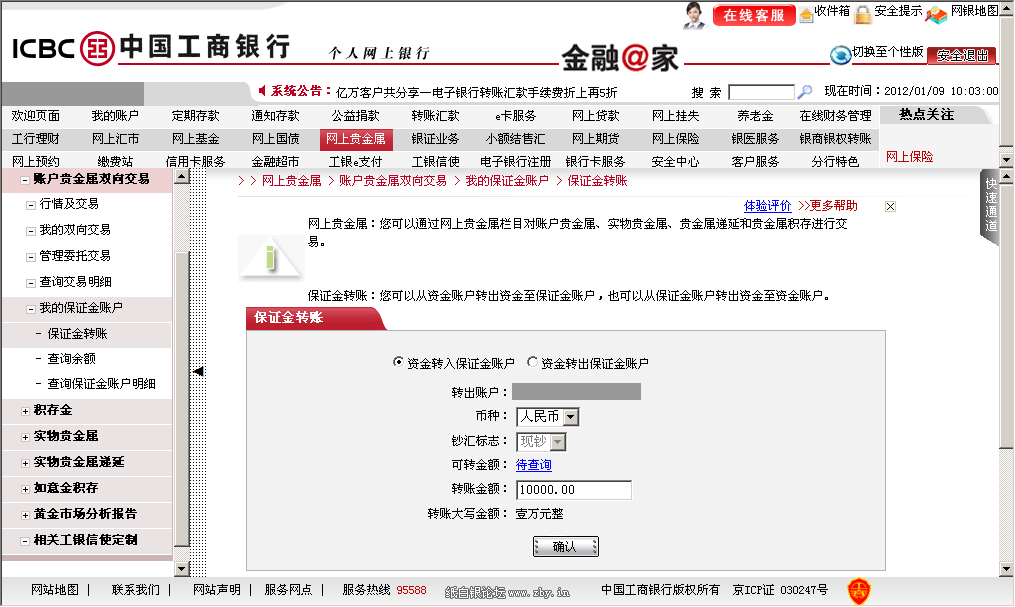
Task: Open the 币种 currency dropdown
Action: 548,417
